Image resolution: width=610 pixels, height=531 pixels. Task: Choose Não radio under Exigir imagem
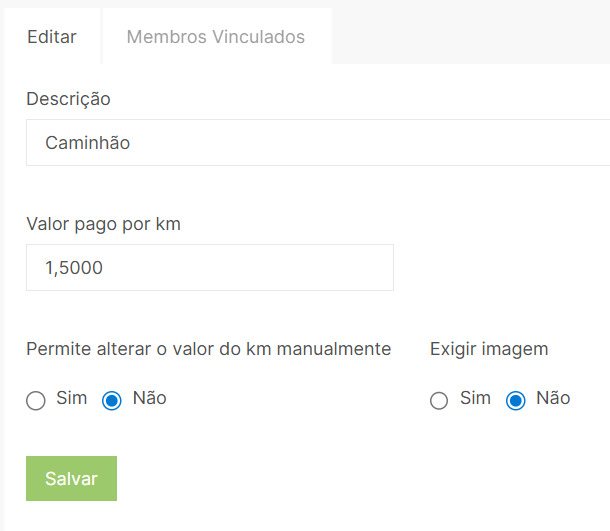tap(516, 401)
